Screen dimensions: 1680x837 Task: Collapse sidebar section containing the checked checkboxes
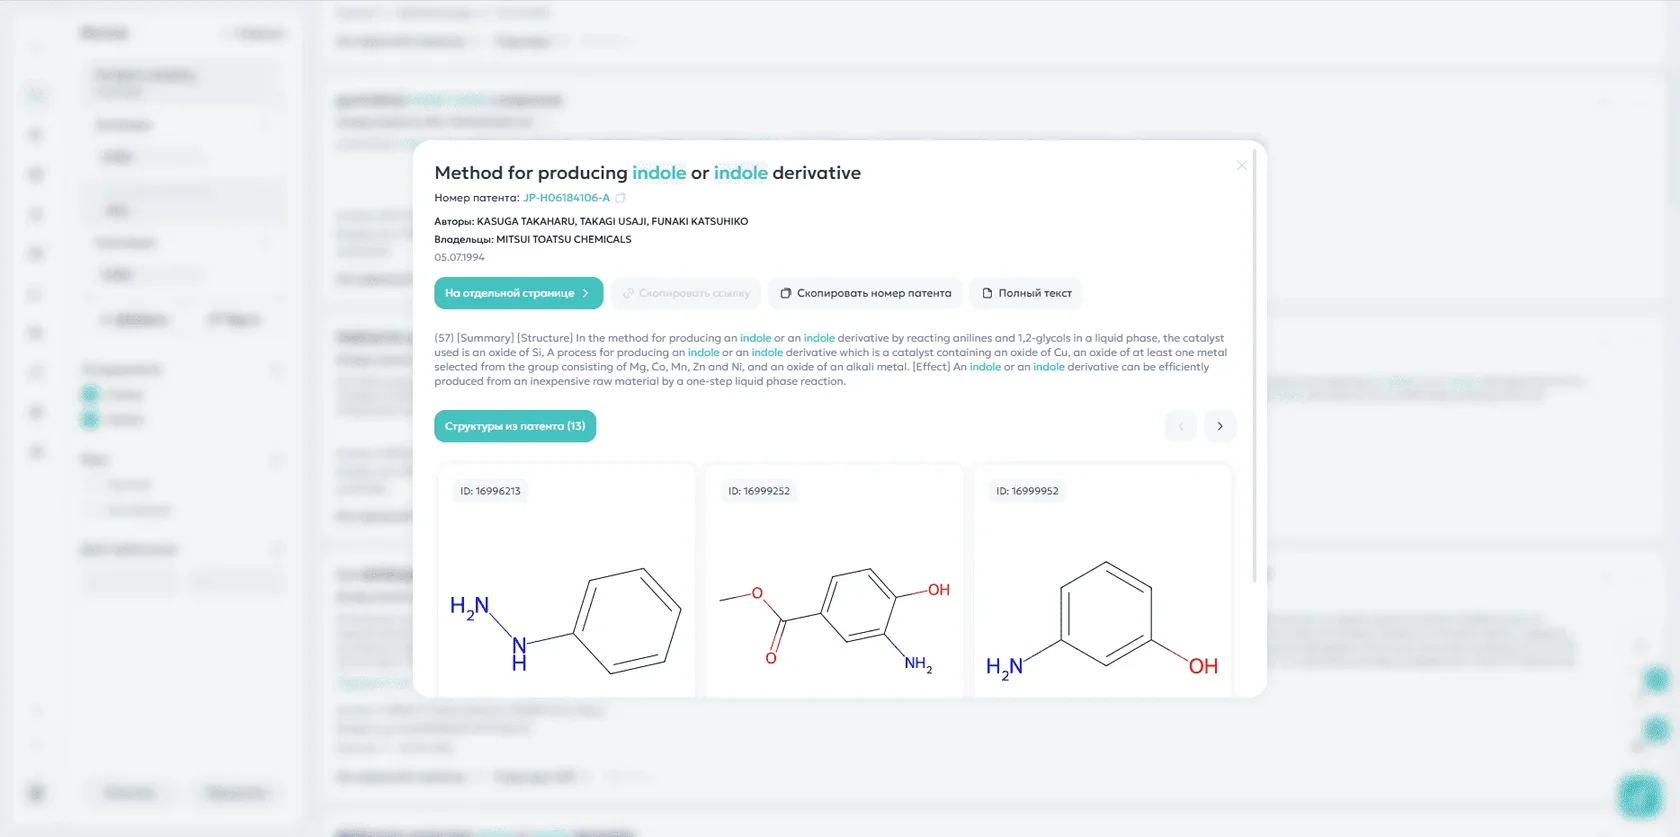tap(277, 370)
